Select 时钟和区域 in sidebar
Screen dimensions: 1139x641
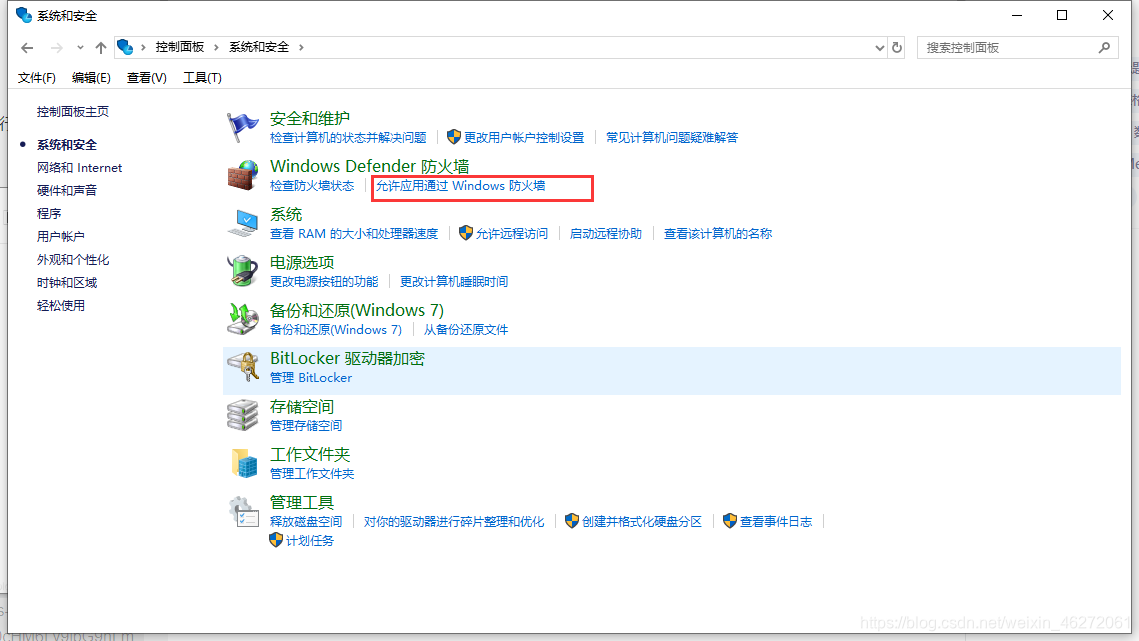pos(67,283)
